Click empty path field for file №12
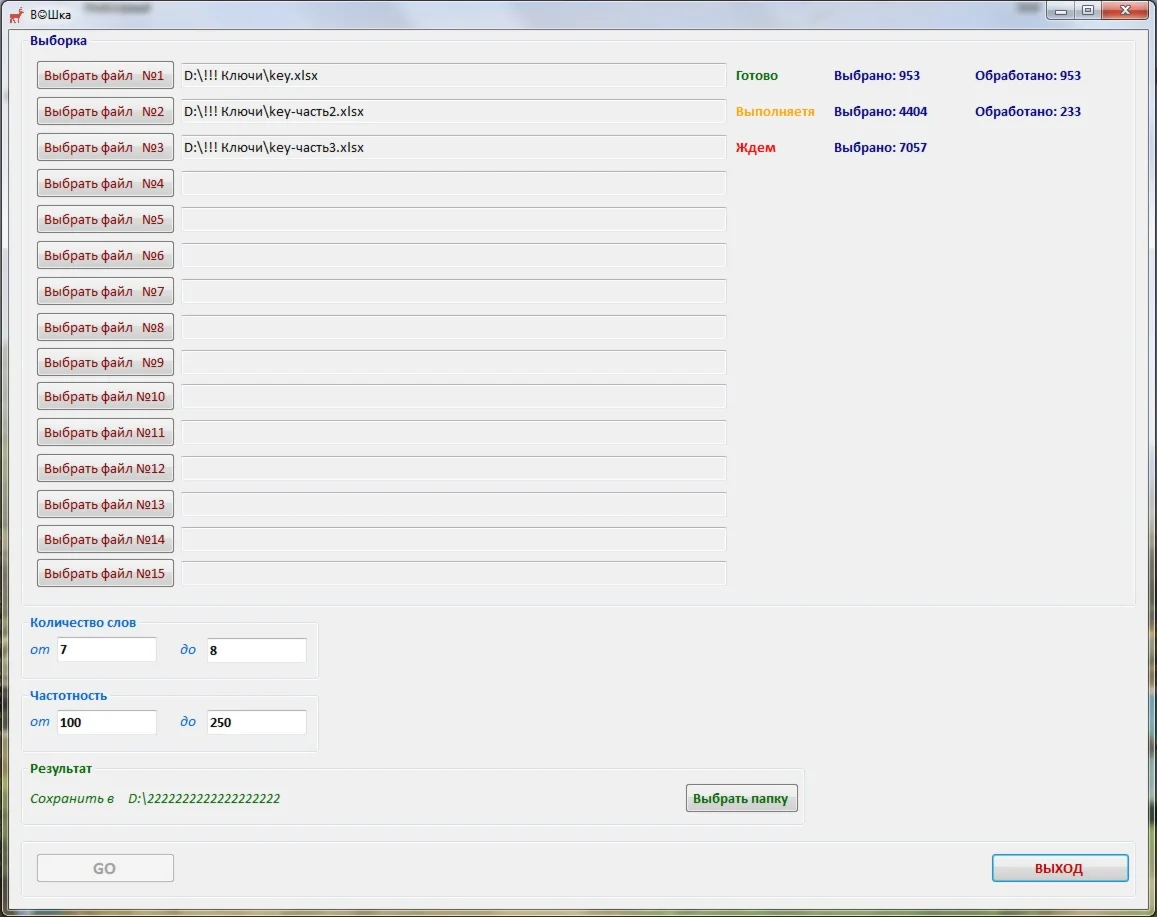 [454, 468]
